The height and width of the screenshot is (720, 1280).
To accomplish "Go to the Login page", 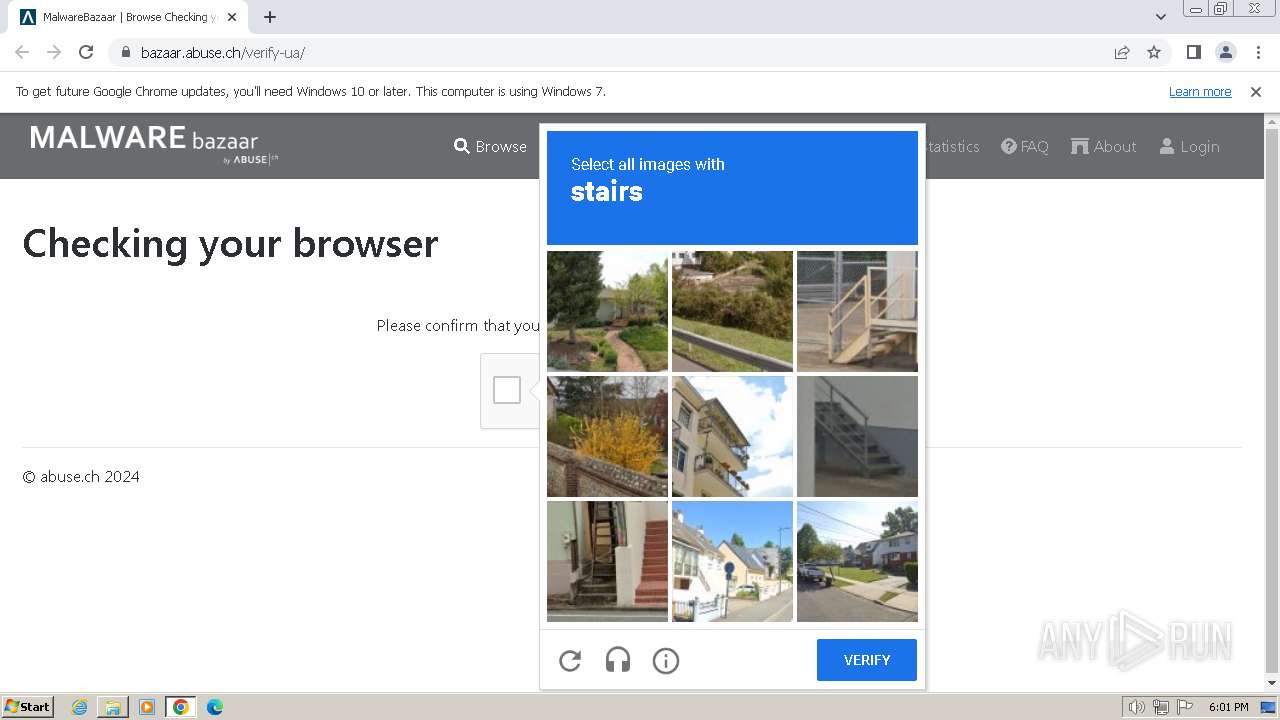I will point(1189,146).
